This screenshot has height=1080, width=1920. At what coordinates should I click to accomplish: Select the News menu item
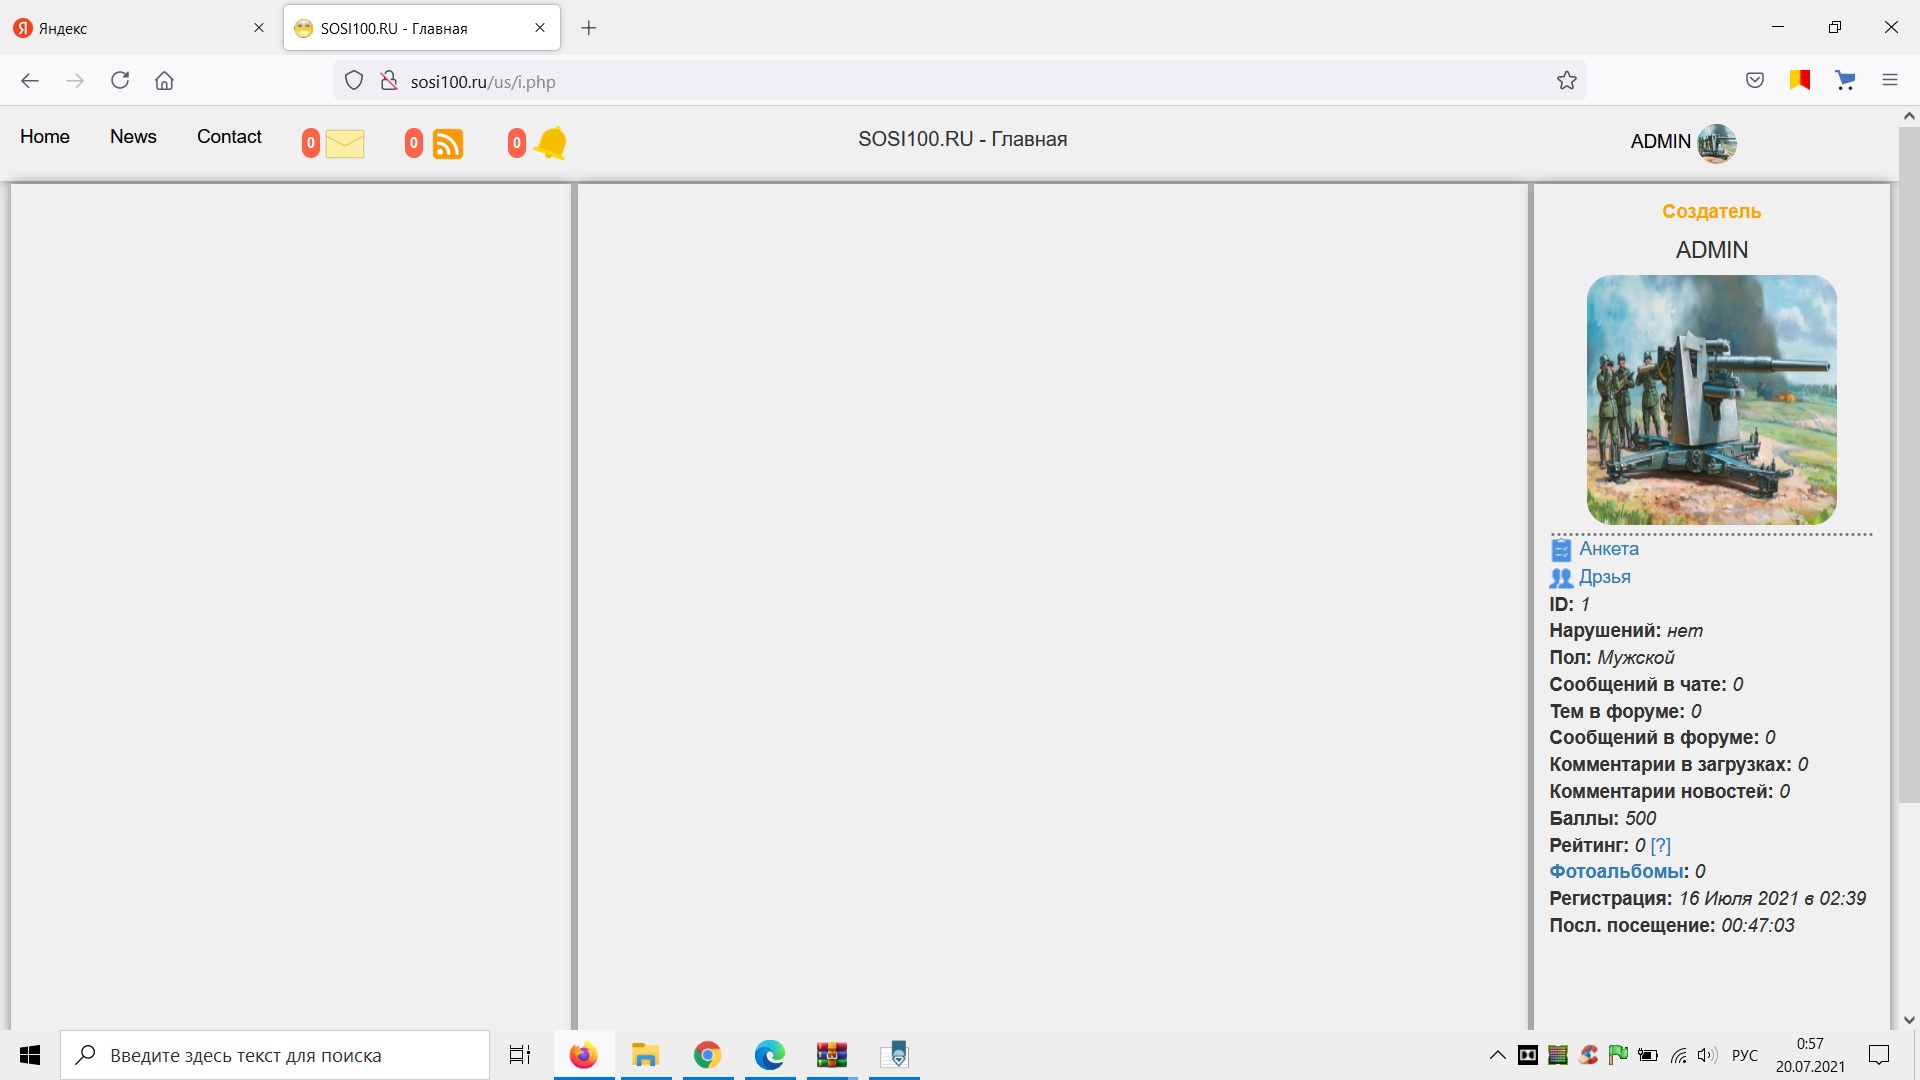[x=133, y=137]
